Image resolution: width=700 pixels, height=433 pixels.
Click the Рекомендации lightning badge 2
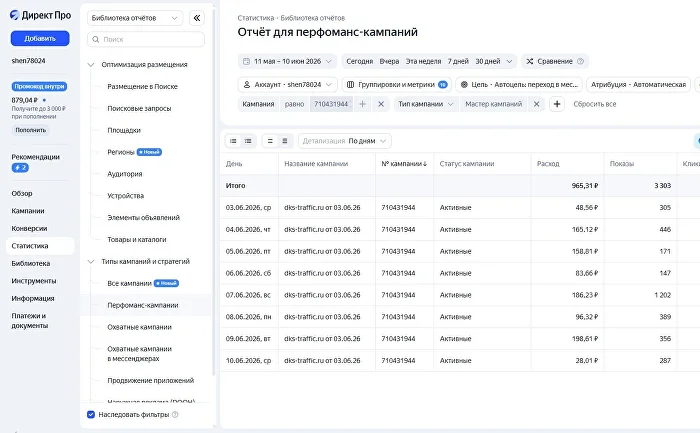pyautogui.click(x=20, y=168)
